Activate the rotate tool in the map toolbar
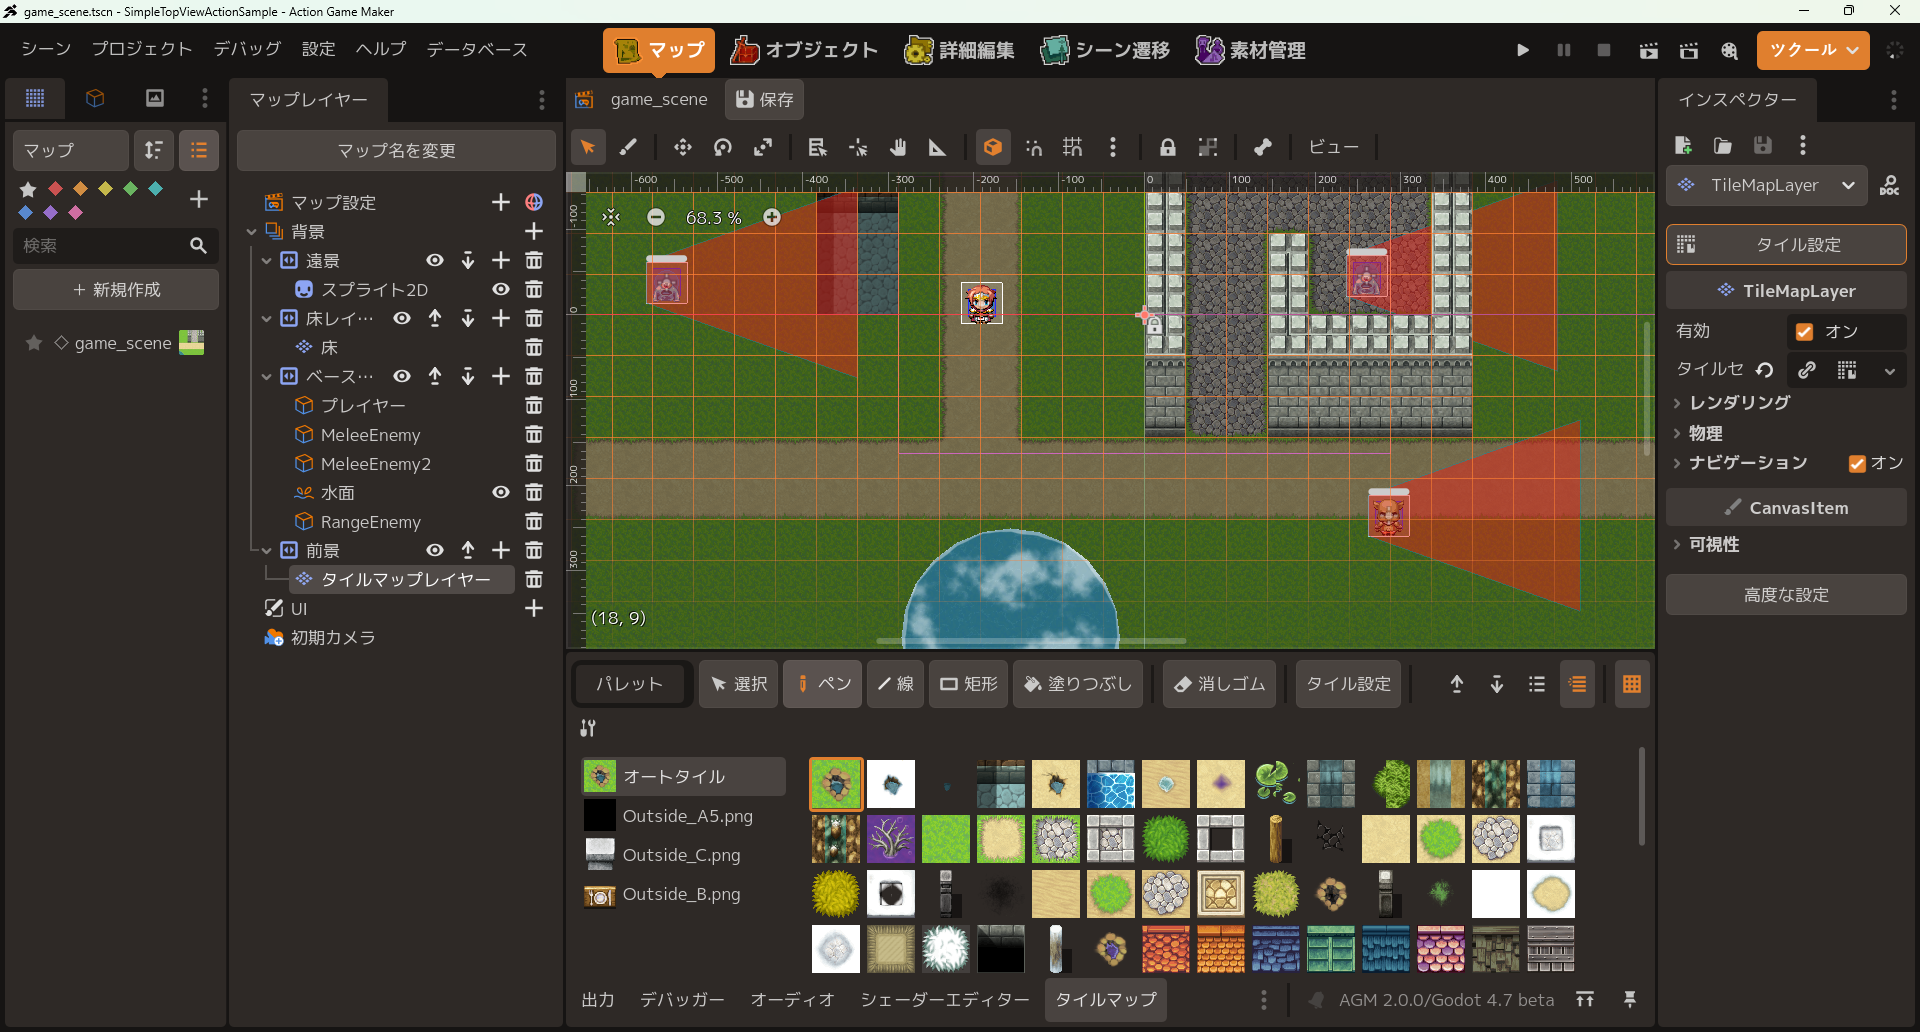The height and width of the screenshot is (1032, 1920). pyautogui.click(x=723, y=147)
